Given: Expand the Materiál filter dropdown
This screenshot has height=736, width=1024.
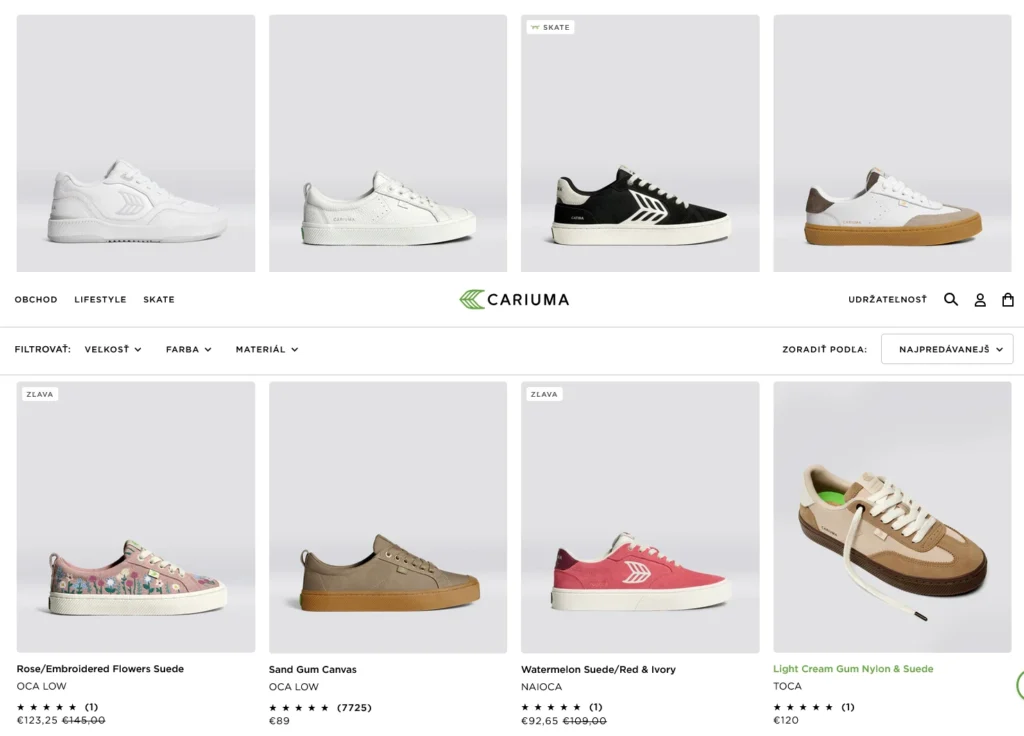Looking at the screenshot, I should [267, 349].
